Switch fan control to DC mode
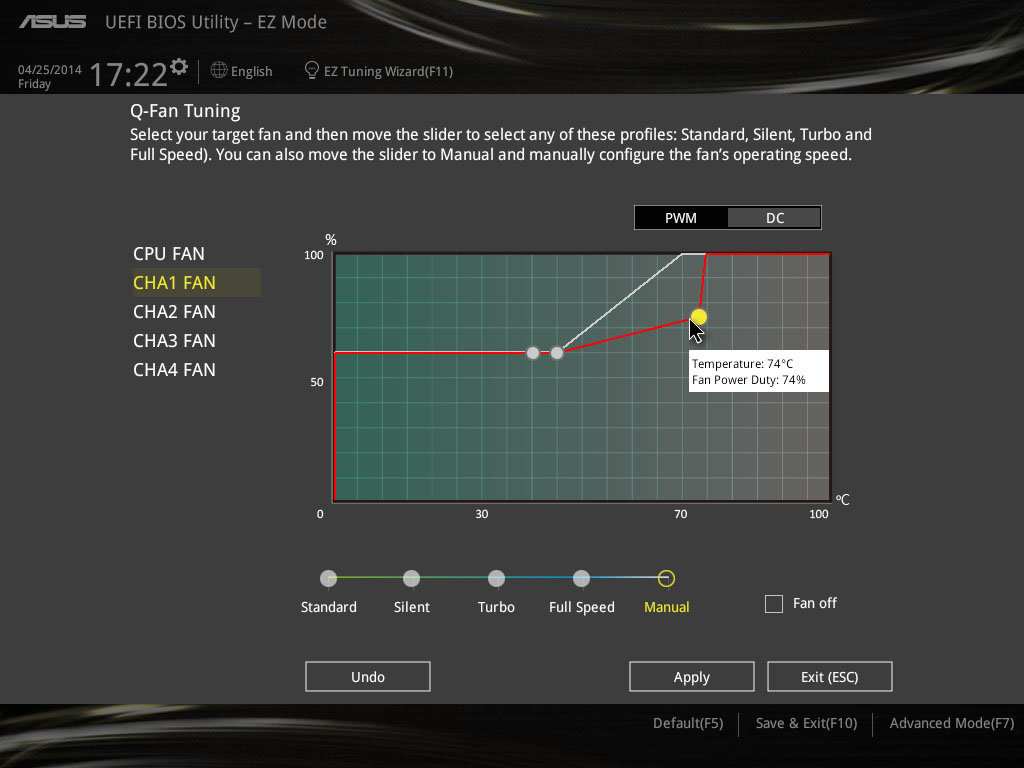 pyautogui.click(x=775, y=218)
